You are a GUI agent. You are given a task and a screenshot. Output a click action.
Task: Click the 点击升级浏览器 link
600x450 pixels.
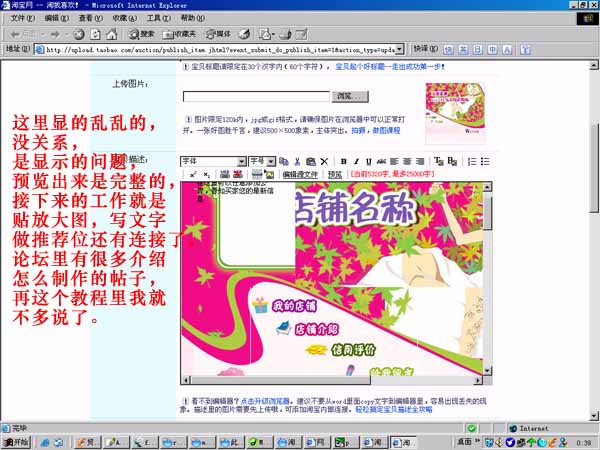tap(265, 401)
